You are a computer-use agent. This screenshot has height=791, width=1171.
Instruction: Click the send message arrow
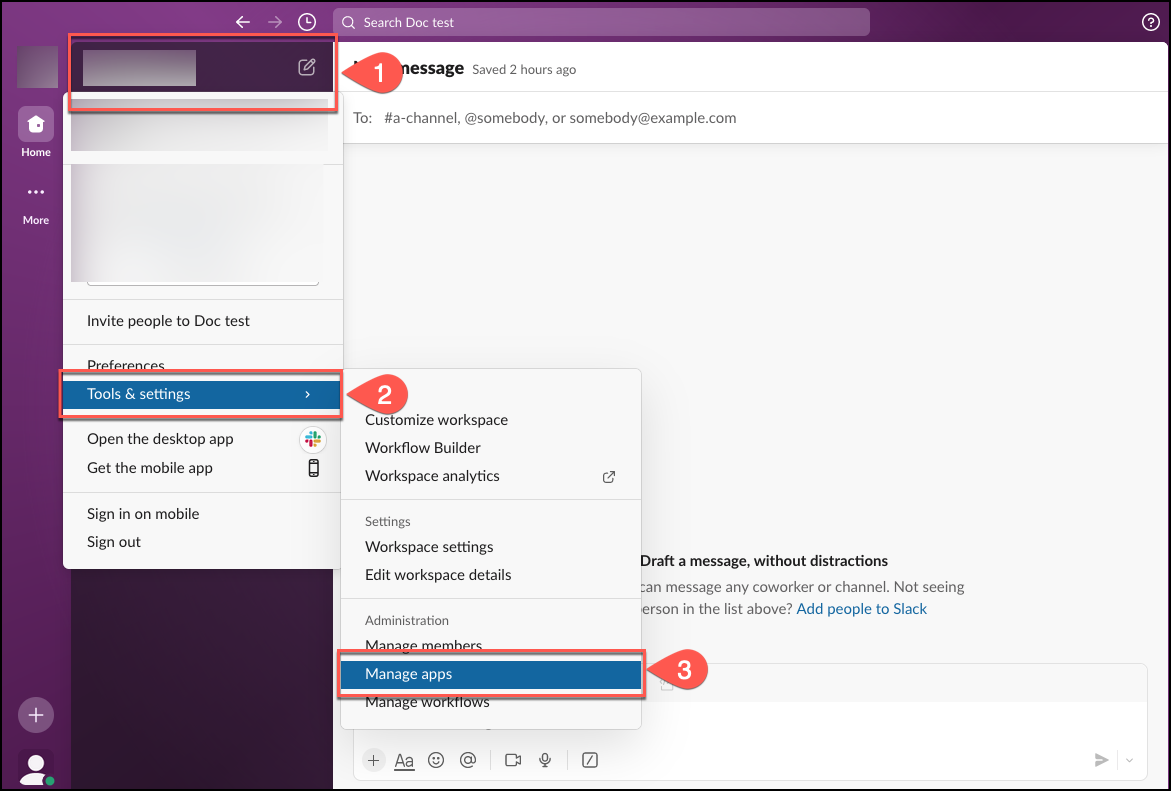point(1101,760)
